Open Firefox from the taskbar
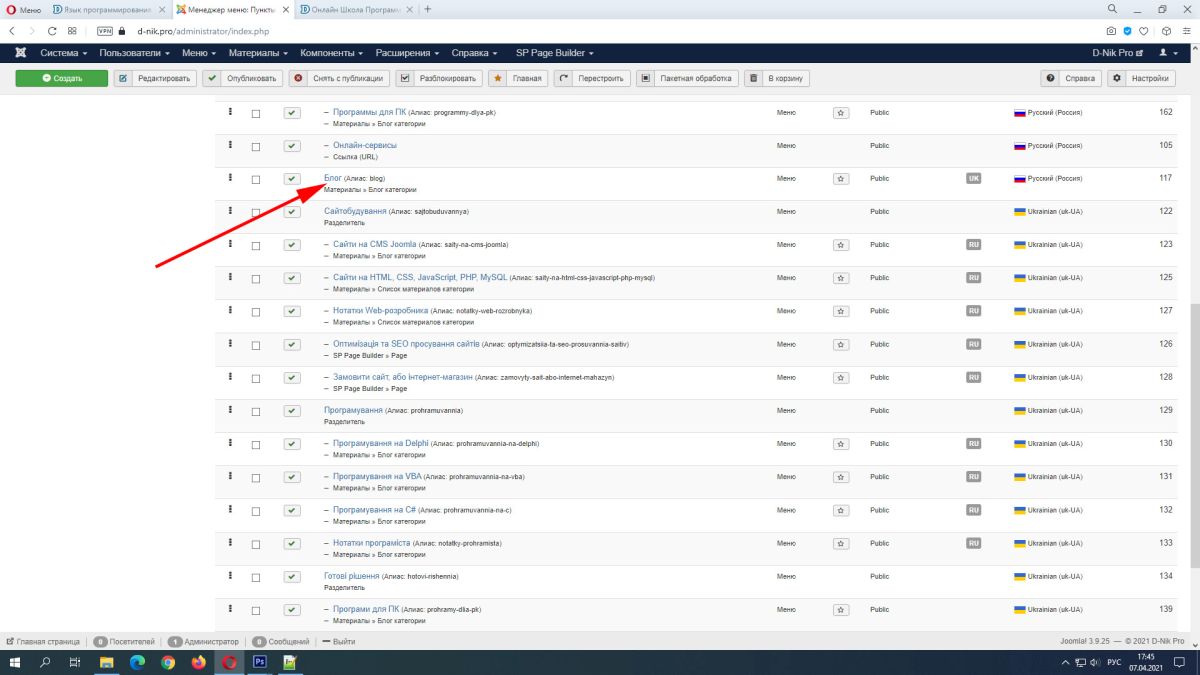 point(198,662)
